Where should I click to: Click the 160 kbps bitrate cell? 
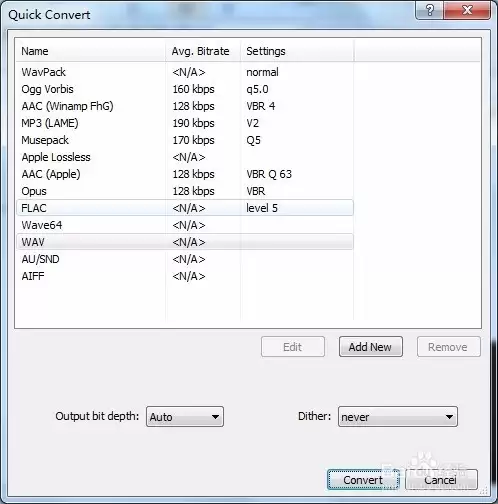coord(193,89)
